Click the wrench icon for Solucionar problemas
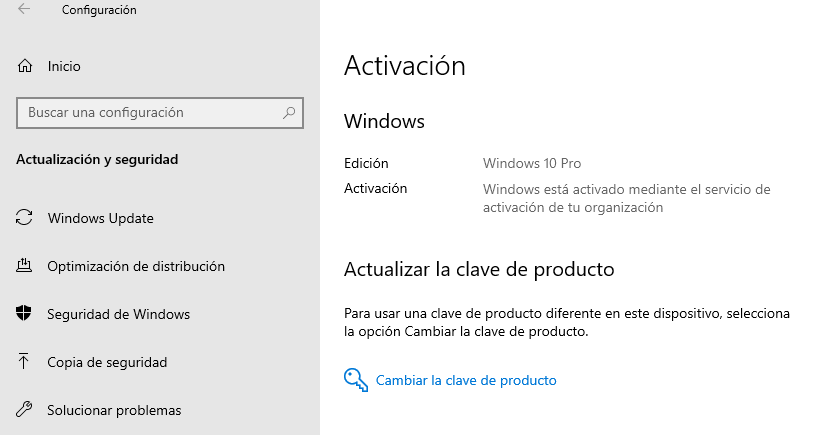Screen dimensions: 828x435 [25, 410]
